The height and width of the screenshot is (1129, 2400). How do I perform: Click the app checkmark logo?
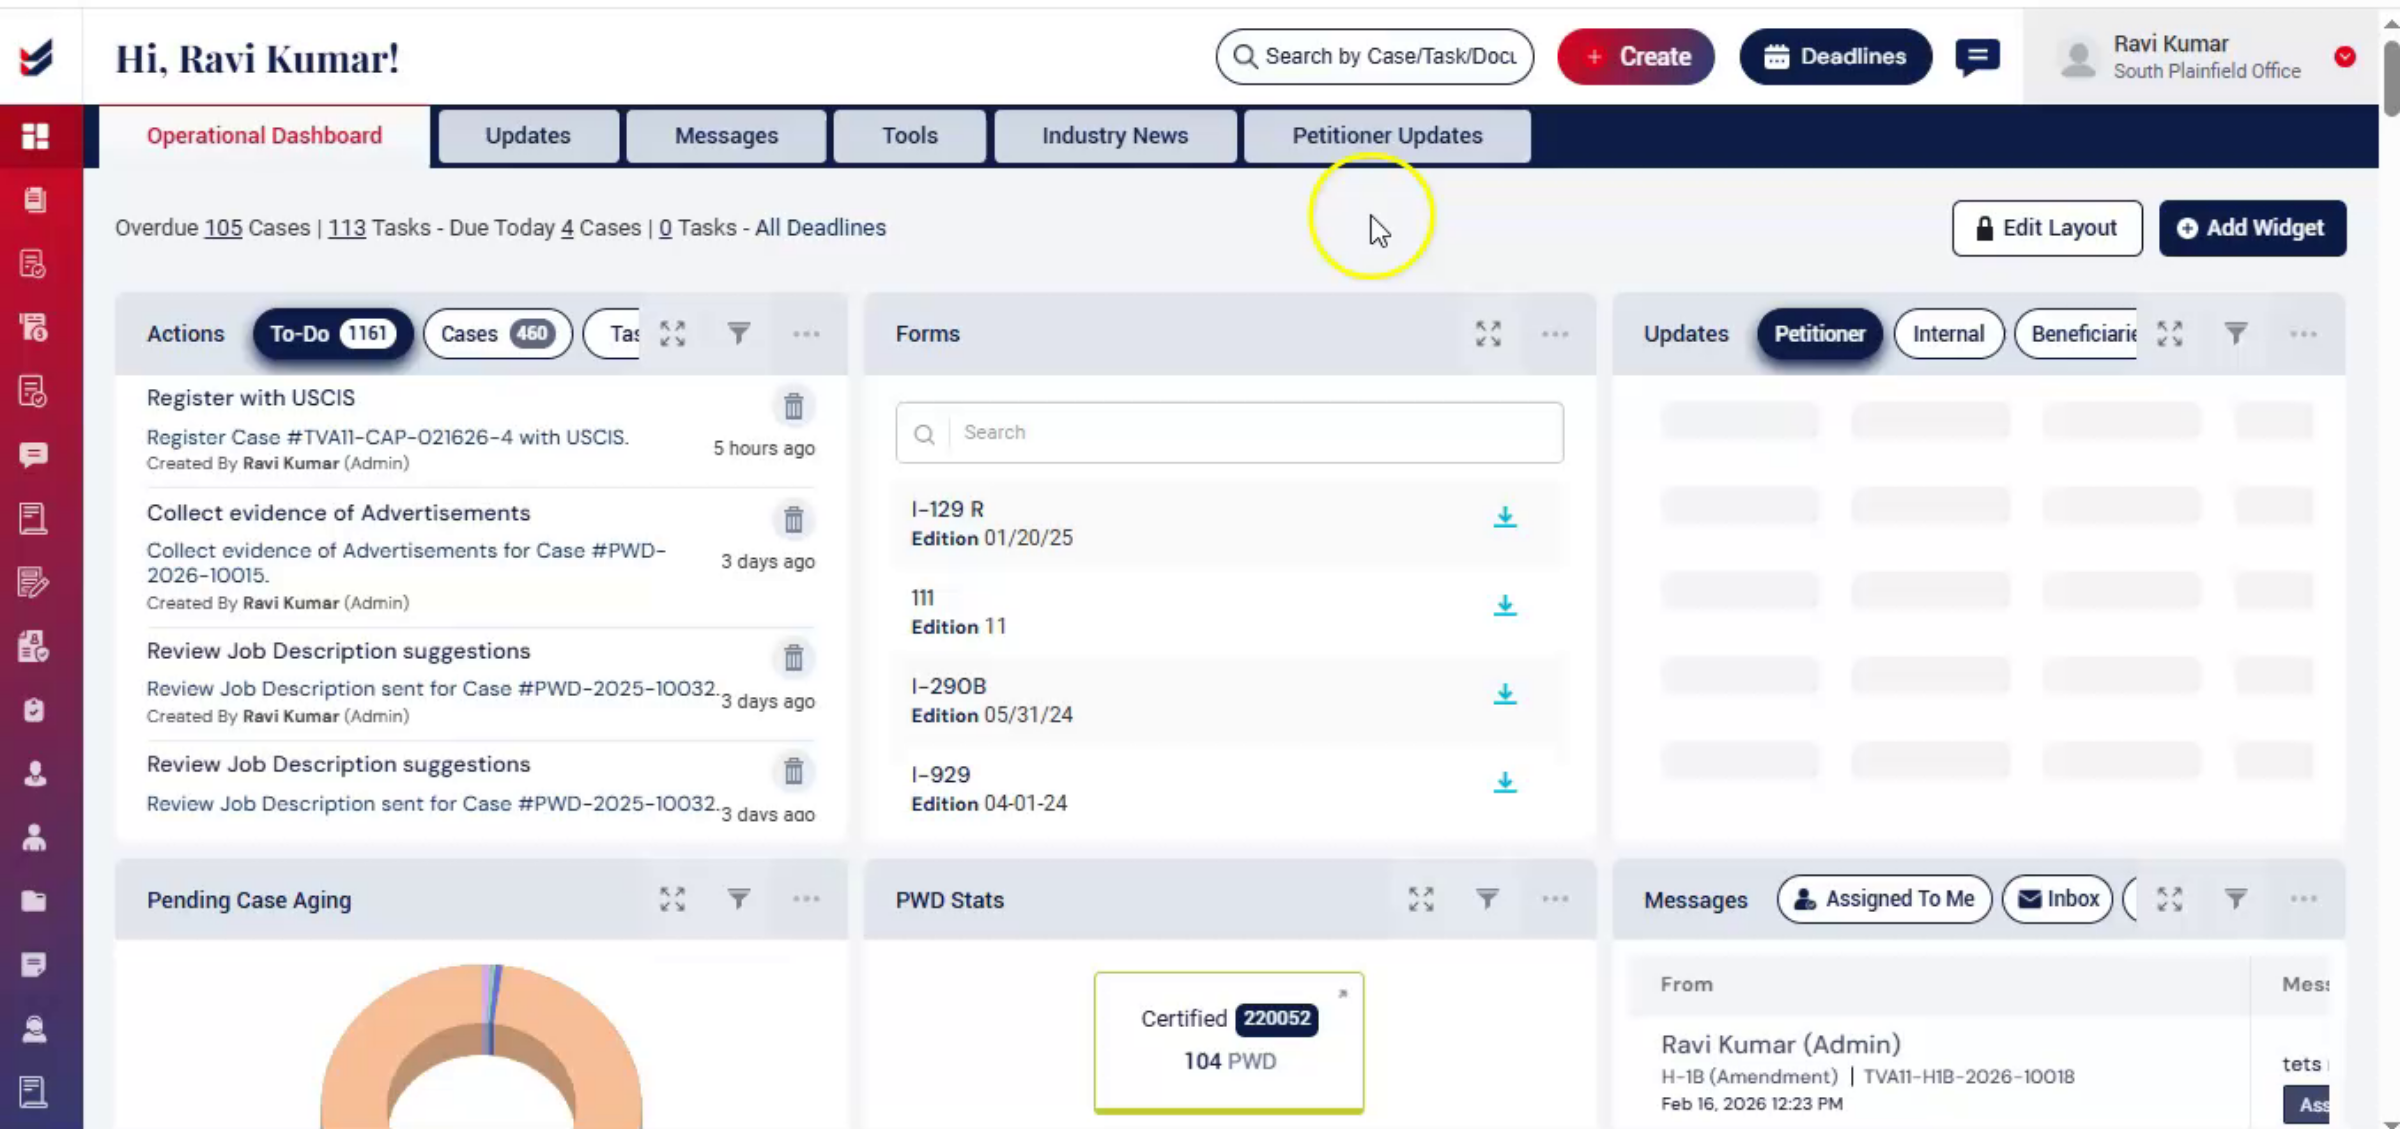click(x=37, y=57)
